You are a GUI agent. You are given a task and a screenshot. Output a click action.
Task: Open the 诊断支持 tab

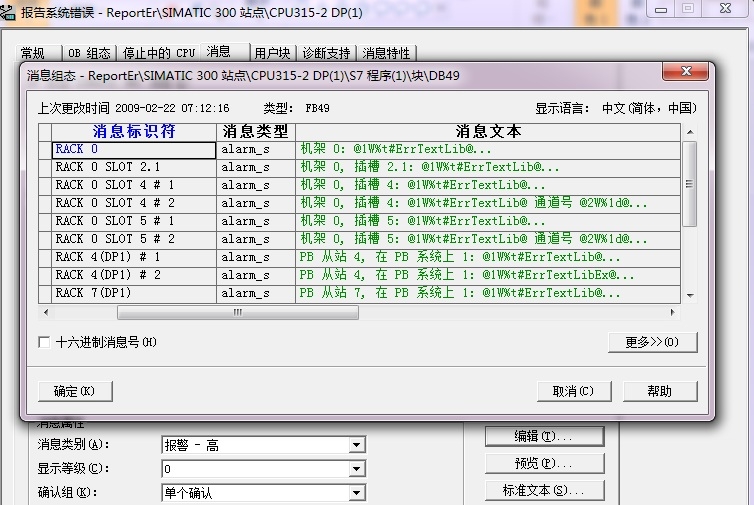326,52
